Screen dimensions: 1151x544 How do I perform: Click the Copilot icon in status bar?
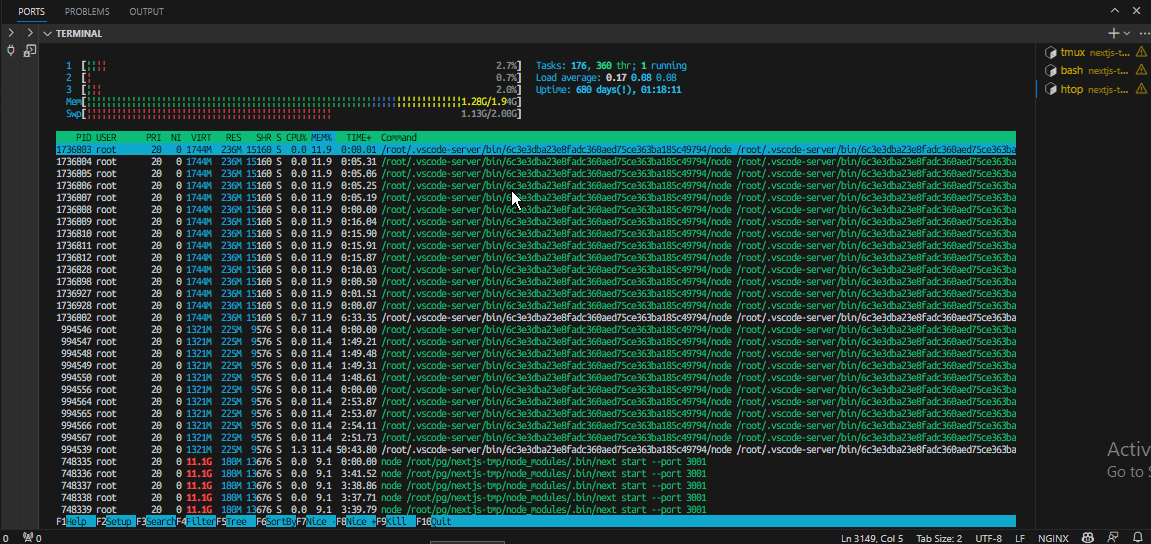pyautogui.click(x=1089, y=537)
